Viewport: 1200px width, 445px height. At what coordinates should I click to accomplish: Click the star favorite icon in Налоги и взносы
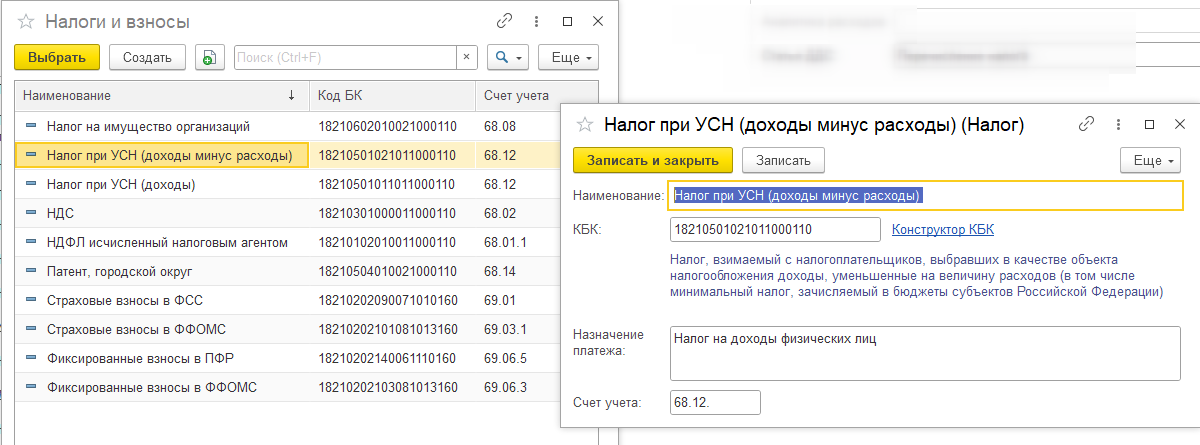pyautogui.click(x=27, y=22)
